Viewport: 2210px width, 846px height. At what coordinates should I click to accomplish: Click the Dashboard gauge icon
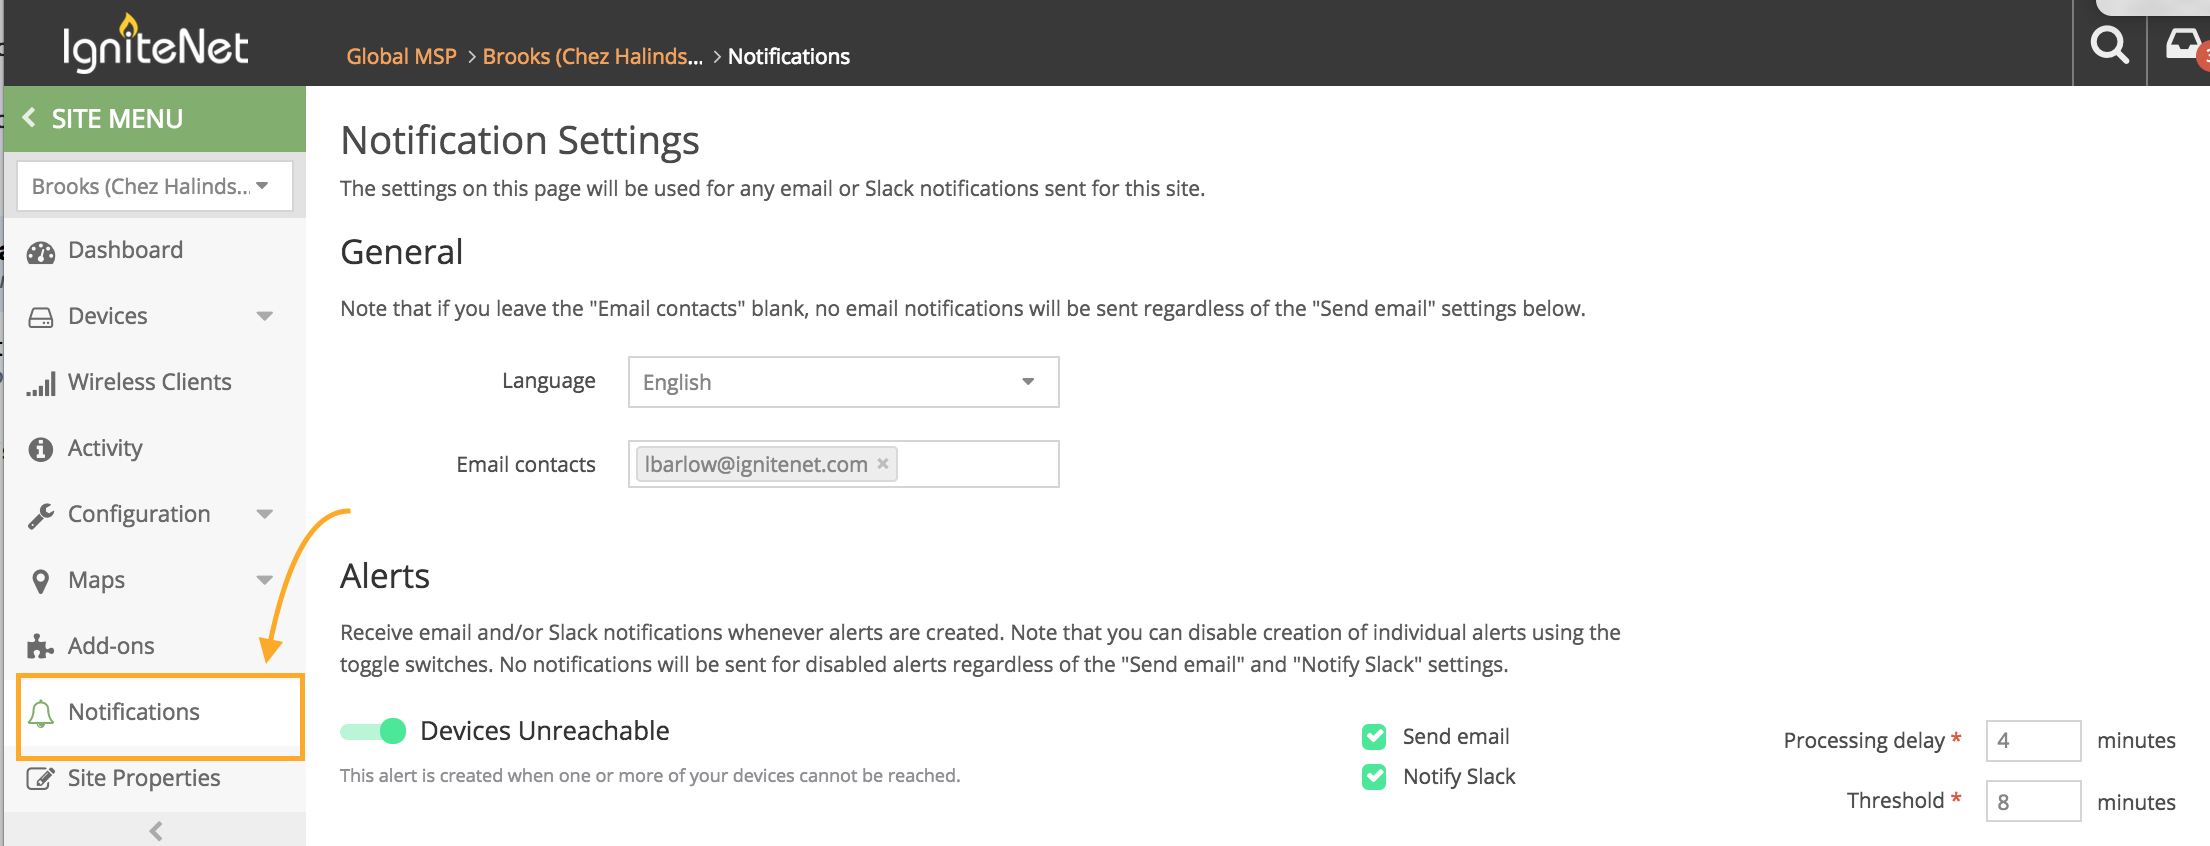[x=41, y=251]
